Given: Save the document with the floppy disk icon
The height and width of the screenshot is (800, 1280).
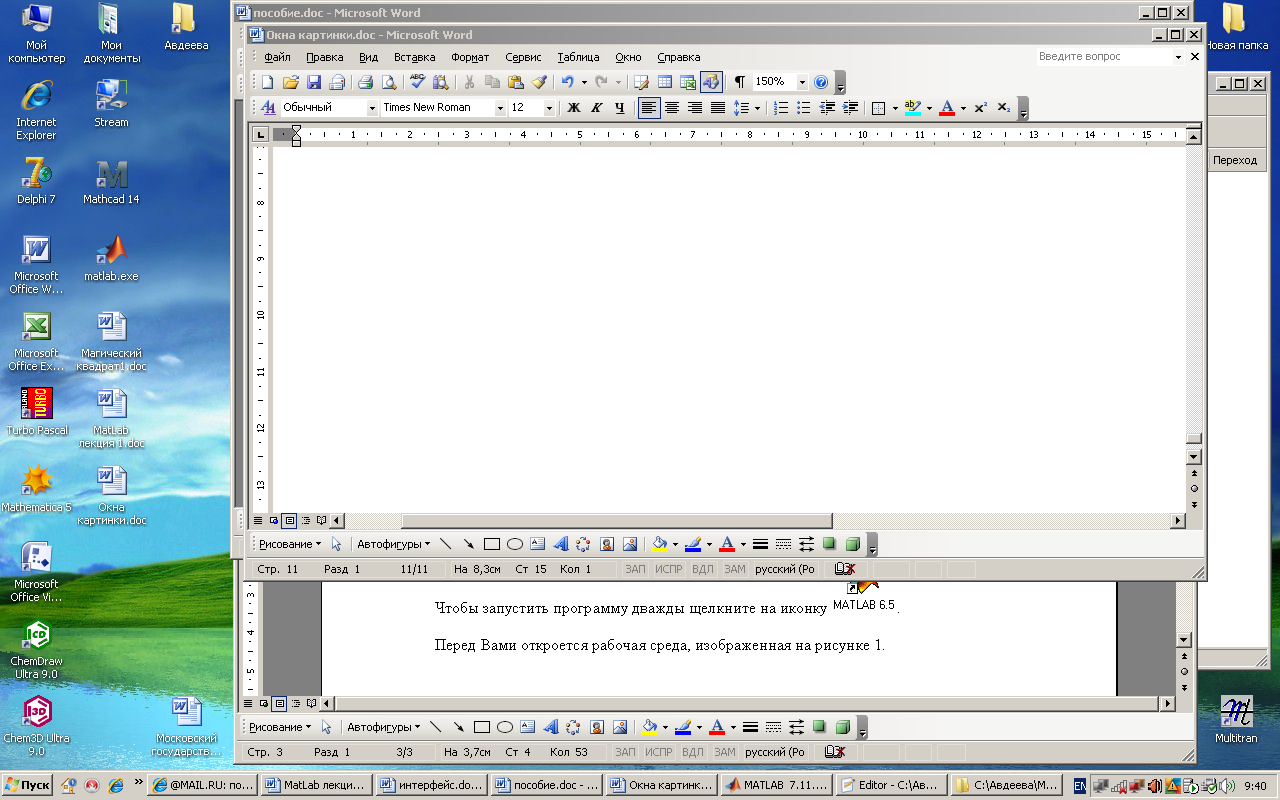Looking at the screenshot, I should coord(314,82).
